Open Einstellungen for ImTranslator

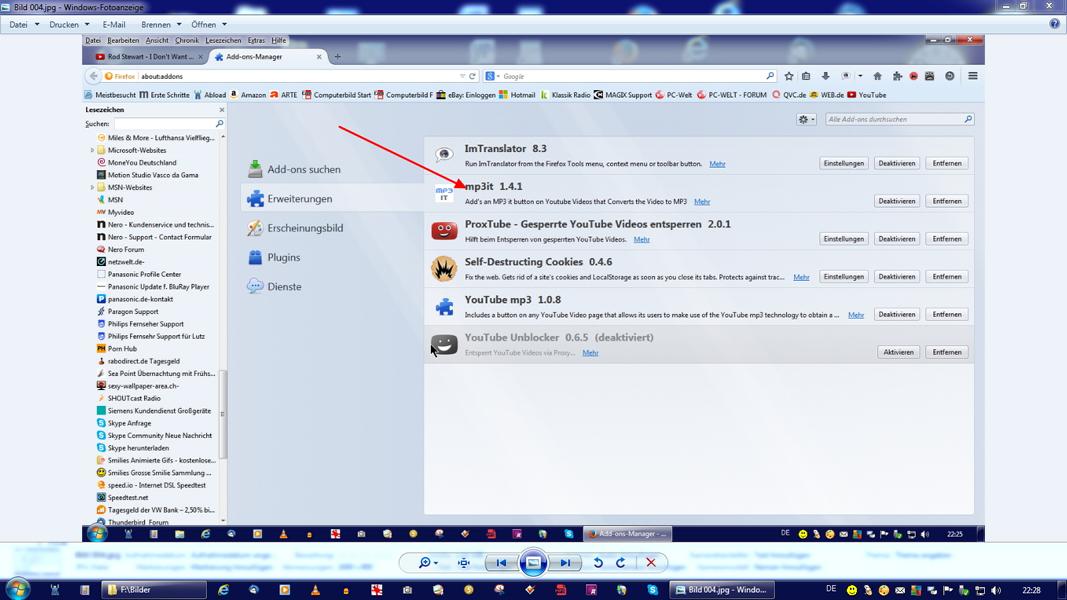(x=844, y=163)
